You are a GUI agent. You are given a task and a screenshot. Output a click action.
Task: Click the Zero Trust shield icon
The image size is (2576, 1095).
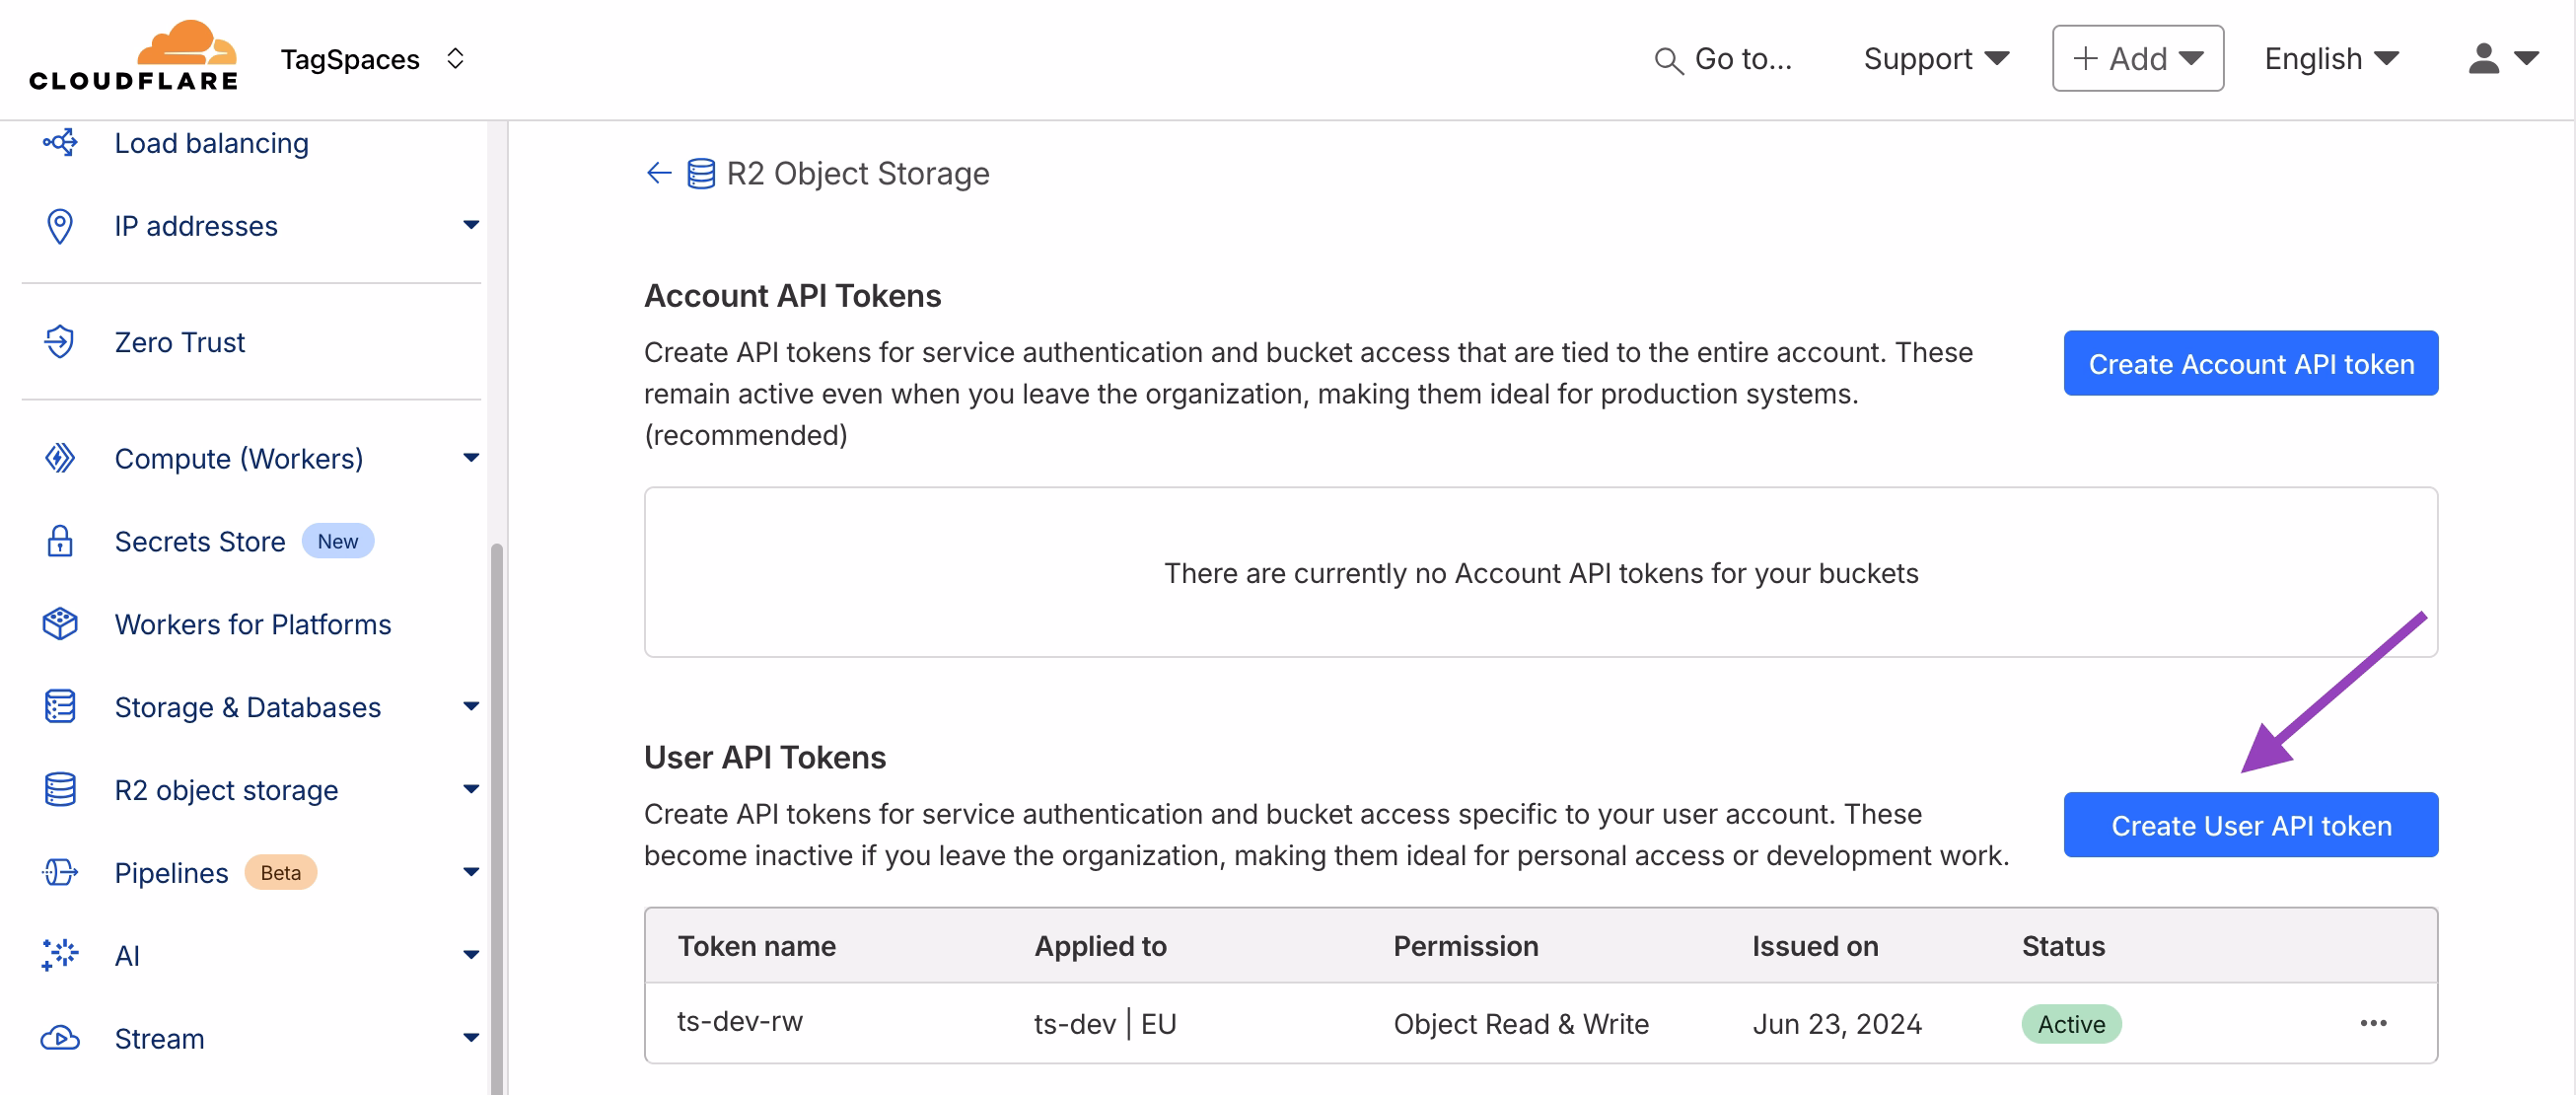[60, 341]
